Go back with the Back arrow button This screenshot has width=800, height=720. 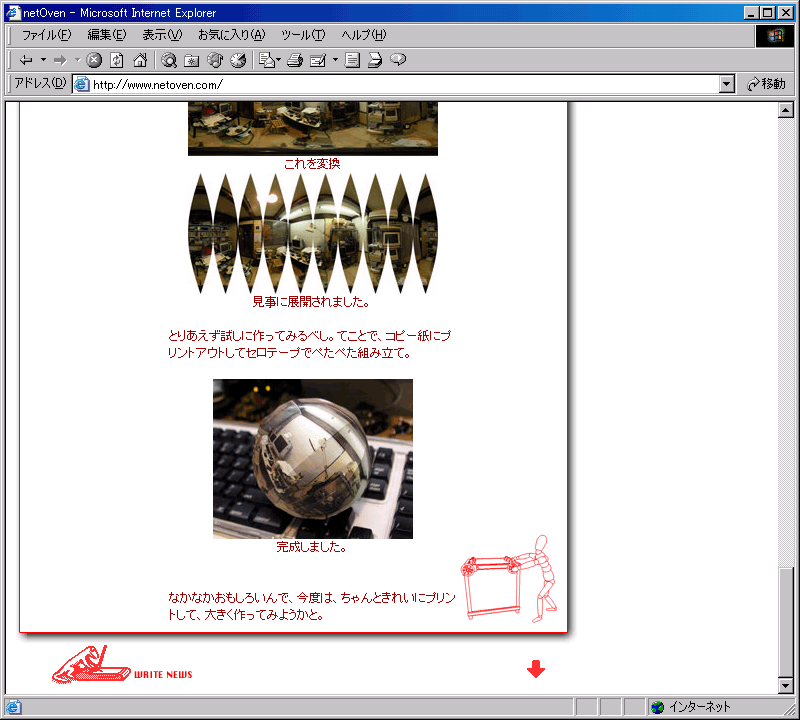[x=26, y=60]
